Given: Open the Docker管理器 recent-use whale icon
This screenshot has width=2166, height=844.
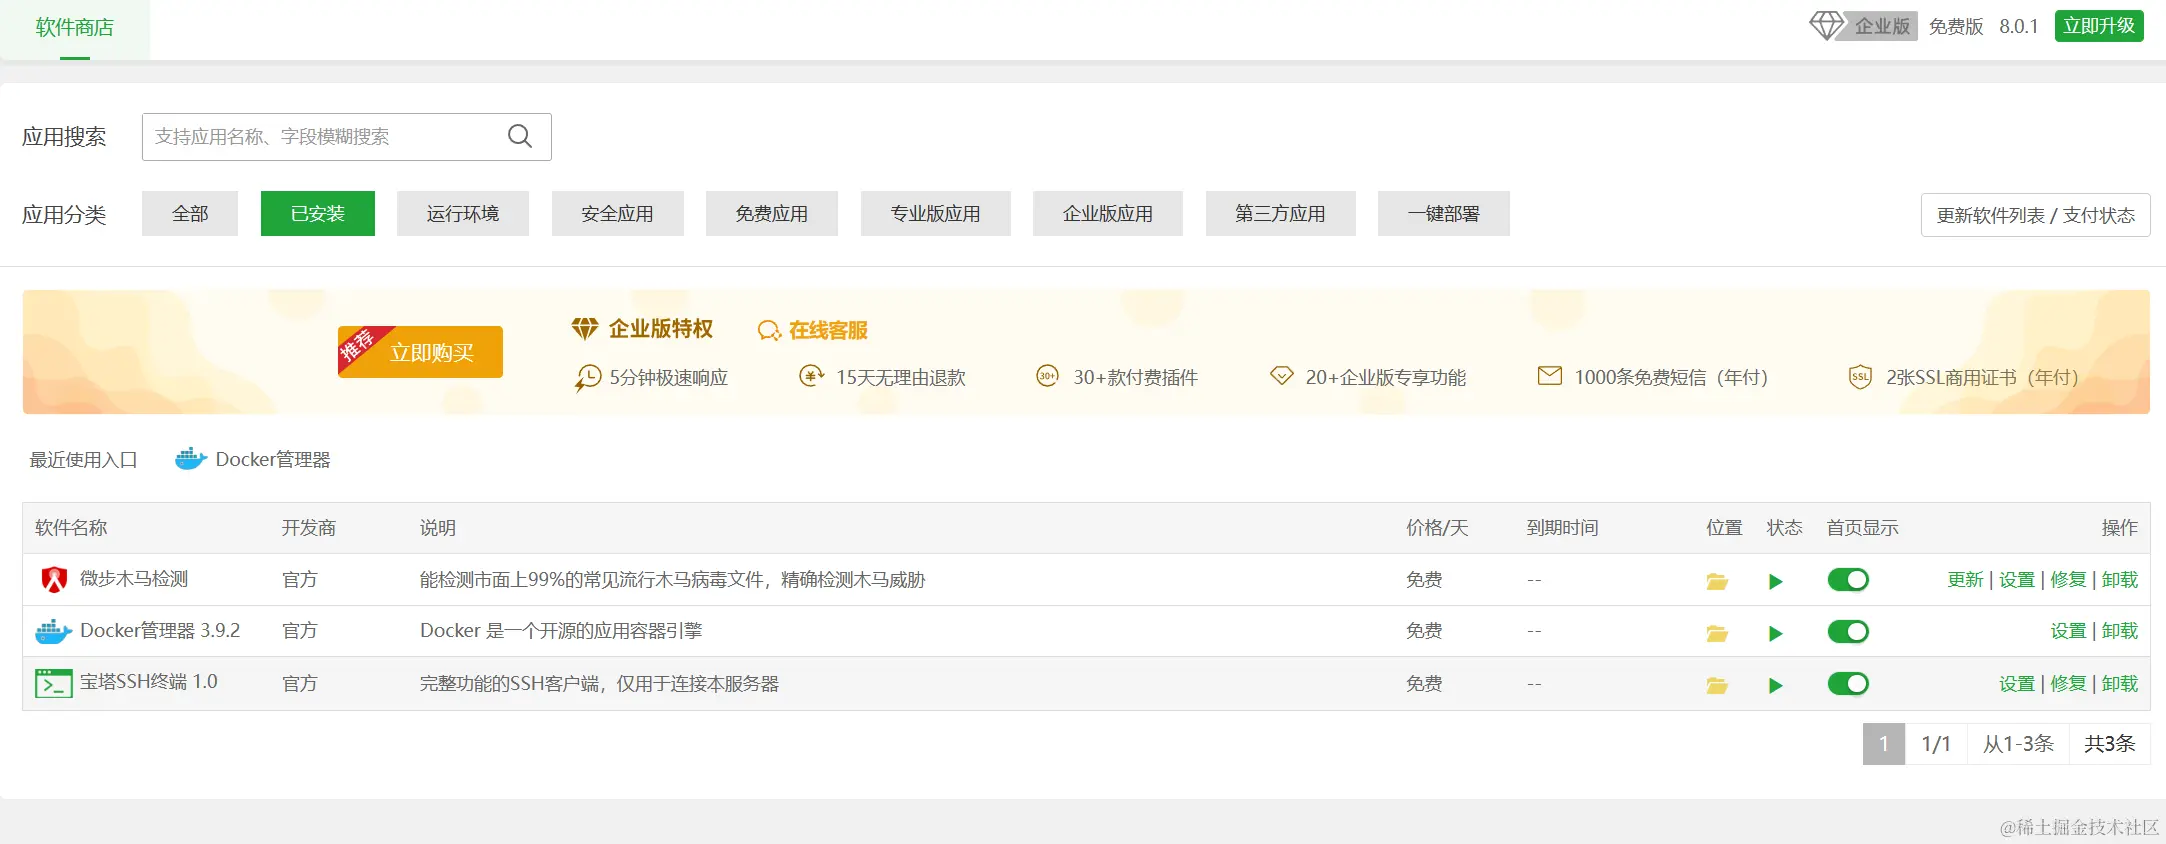Looking at the screenshot, I should 191,459.
